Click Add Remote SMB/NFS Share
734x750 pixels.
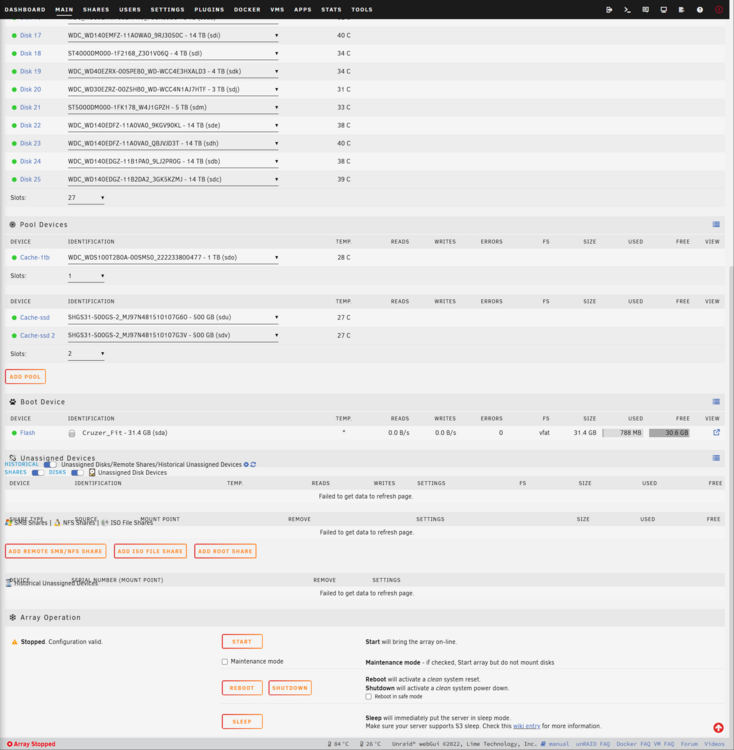pyautogui.click(x=55, y=551)
